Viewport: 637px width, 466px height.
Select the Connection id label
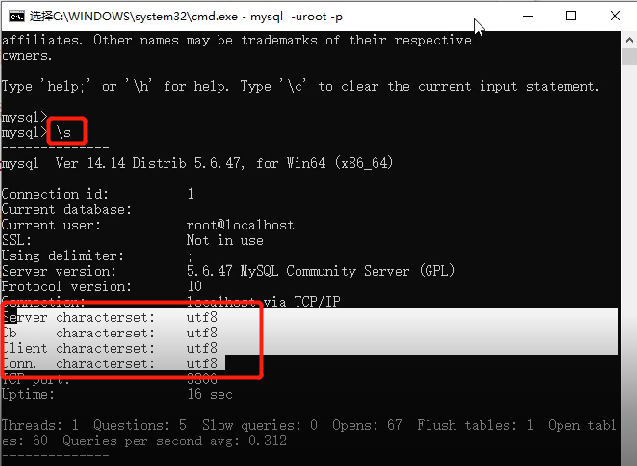tap(56, 194)
